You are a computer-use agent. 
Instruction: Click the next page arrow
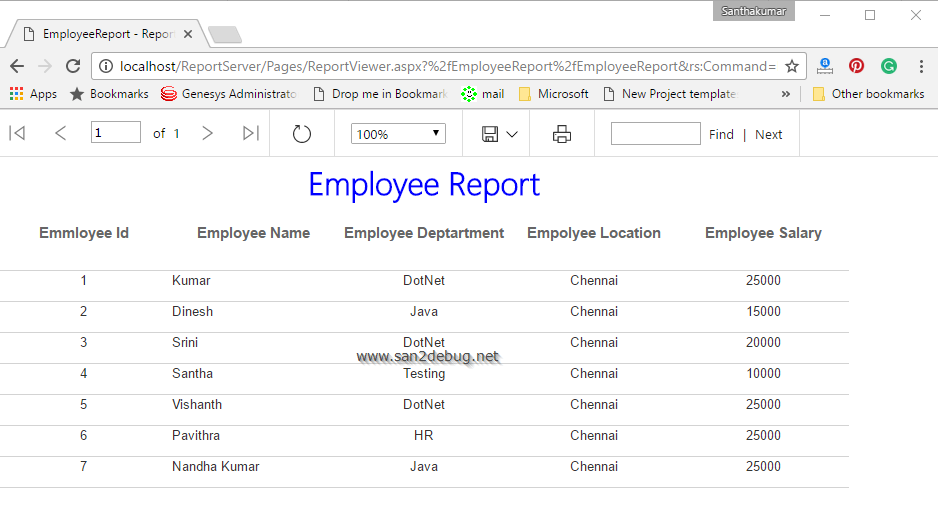pos(207,134)
